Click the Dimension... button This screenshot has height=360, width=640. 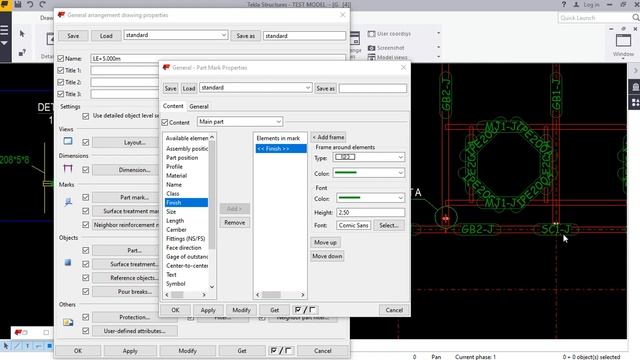click(x=135, y=170)
